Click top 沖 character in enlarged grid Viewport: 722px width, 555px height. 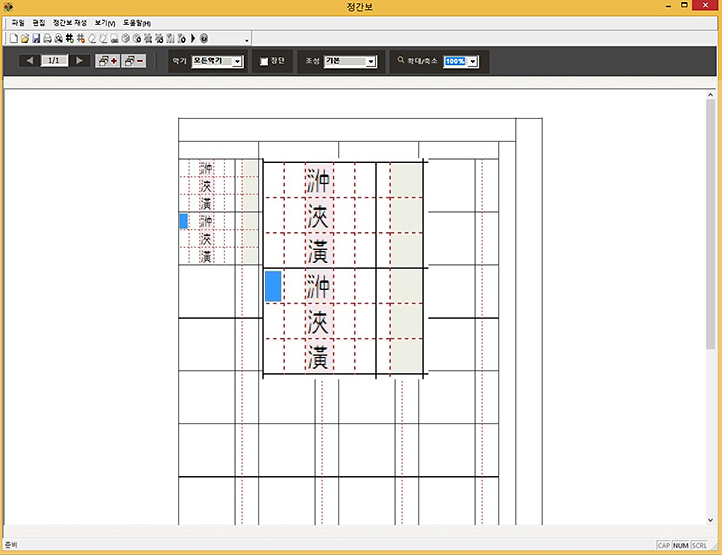point(318,181)
